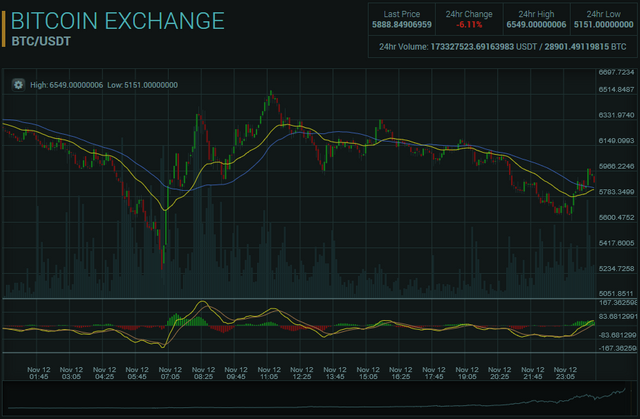Viewport: 640px width, 419px height.
Task: Click the 24hr Change value -6.11%
Action: (x=469, y=25)
